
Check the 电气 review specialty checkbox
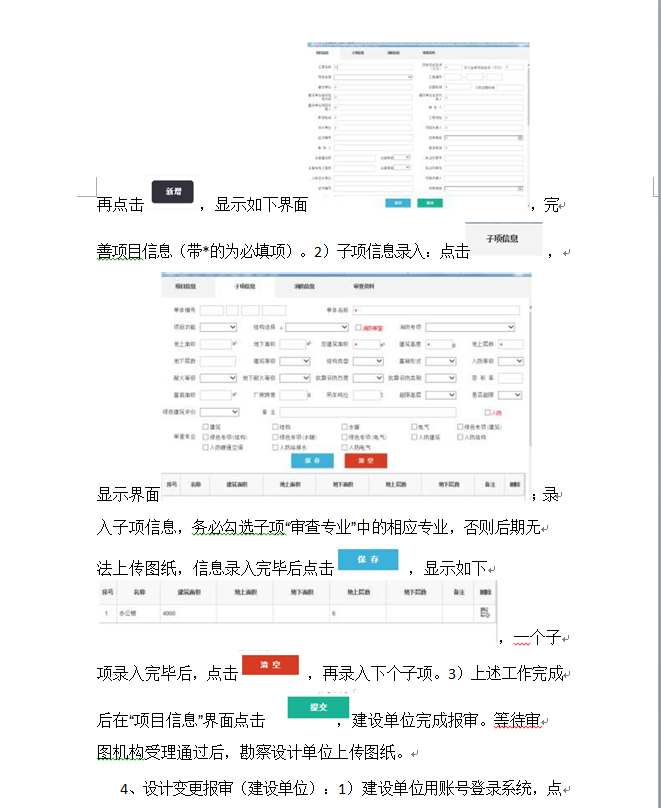pyautogui.click(x=414, y=427)
